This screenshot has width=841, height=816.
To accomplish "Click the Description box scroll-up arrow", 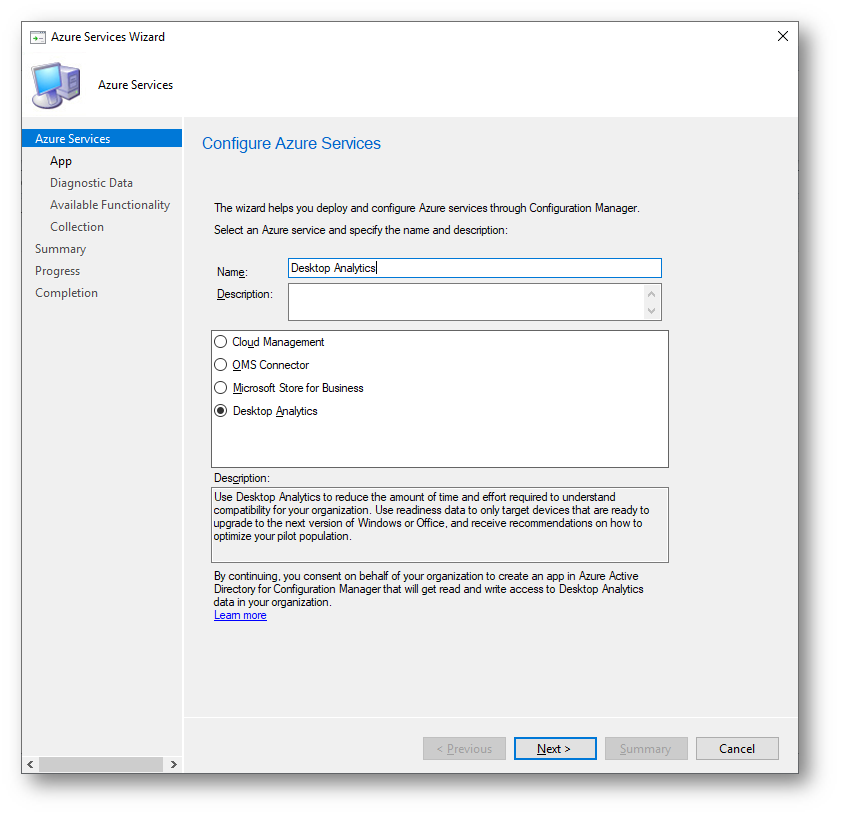I will pos(652,294).
